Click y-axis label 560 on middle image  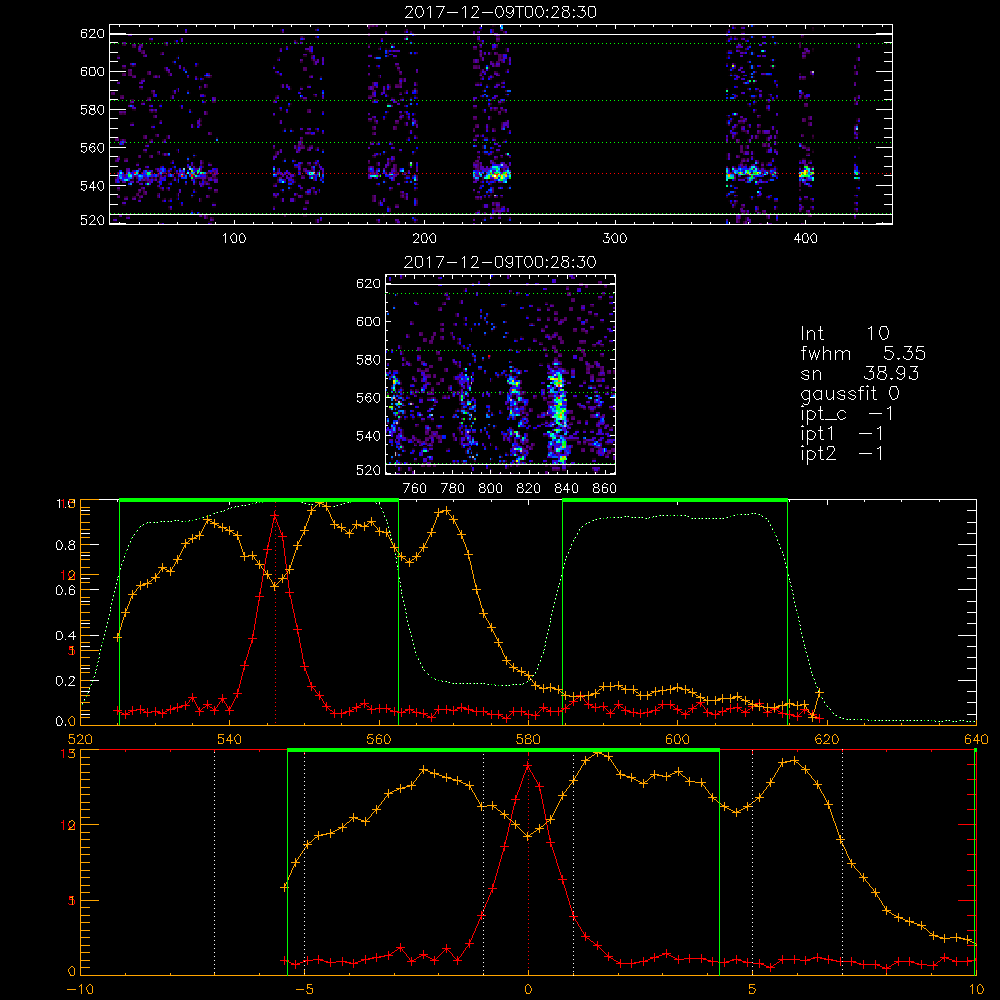[x=368, y=398]
